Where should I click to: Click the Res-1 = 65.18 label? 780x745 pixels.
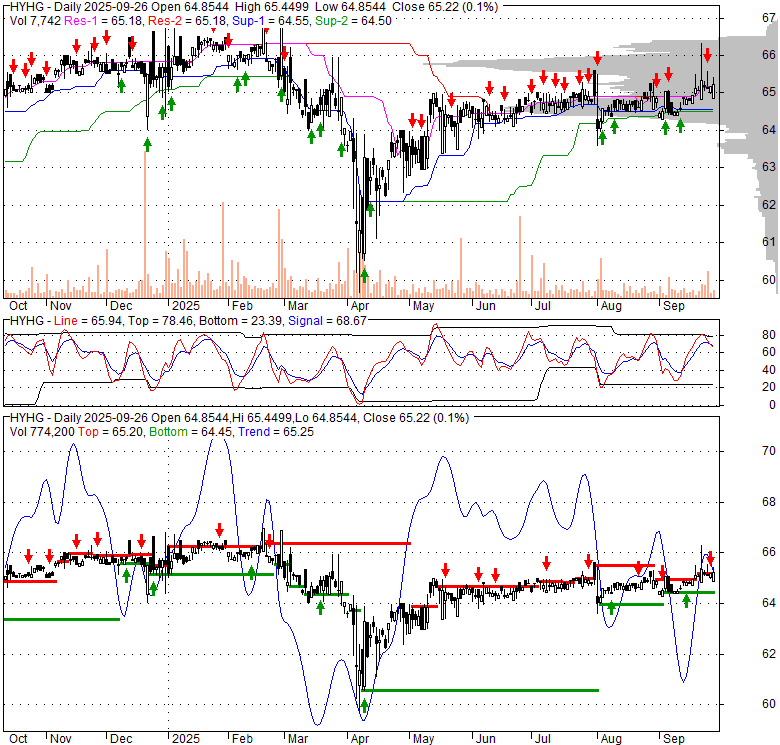104,21
